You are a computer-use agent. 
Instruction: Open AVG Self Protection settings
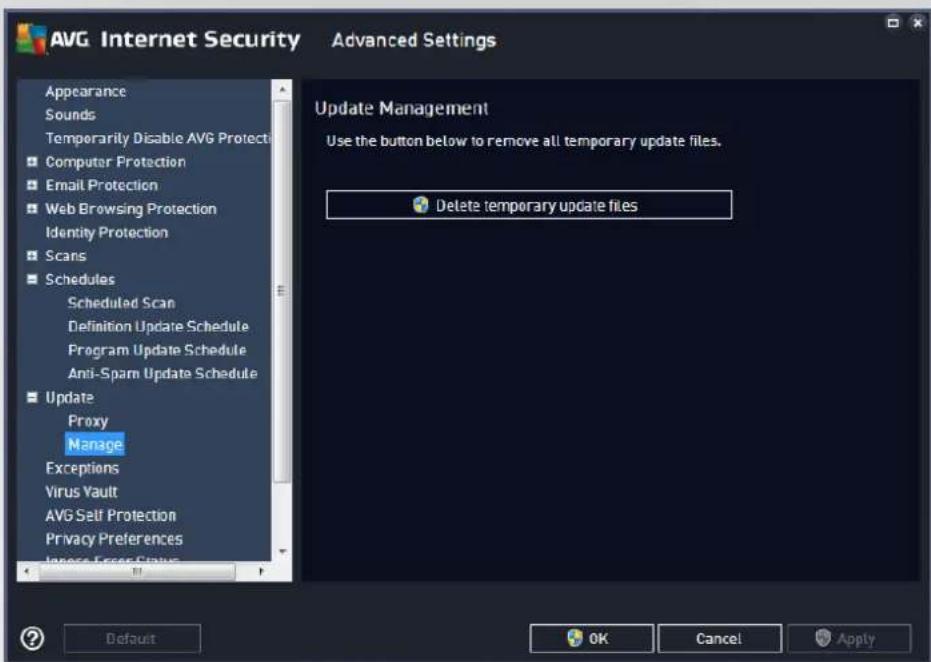(x=110, y=515)
